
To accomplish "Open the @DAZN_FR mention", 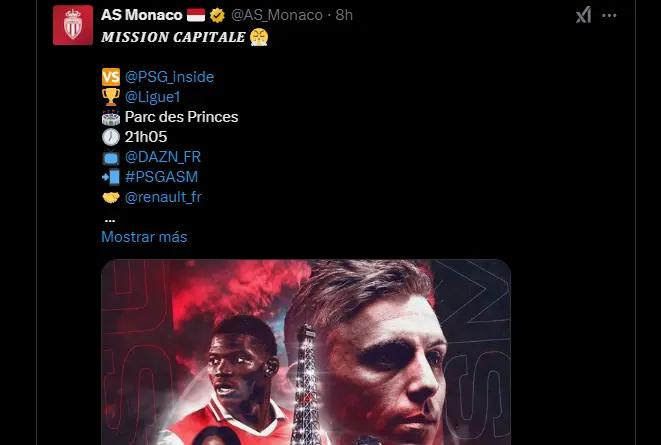I will [x=163, y=157].
